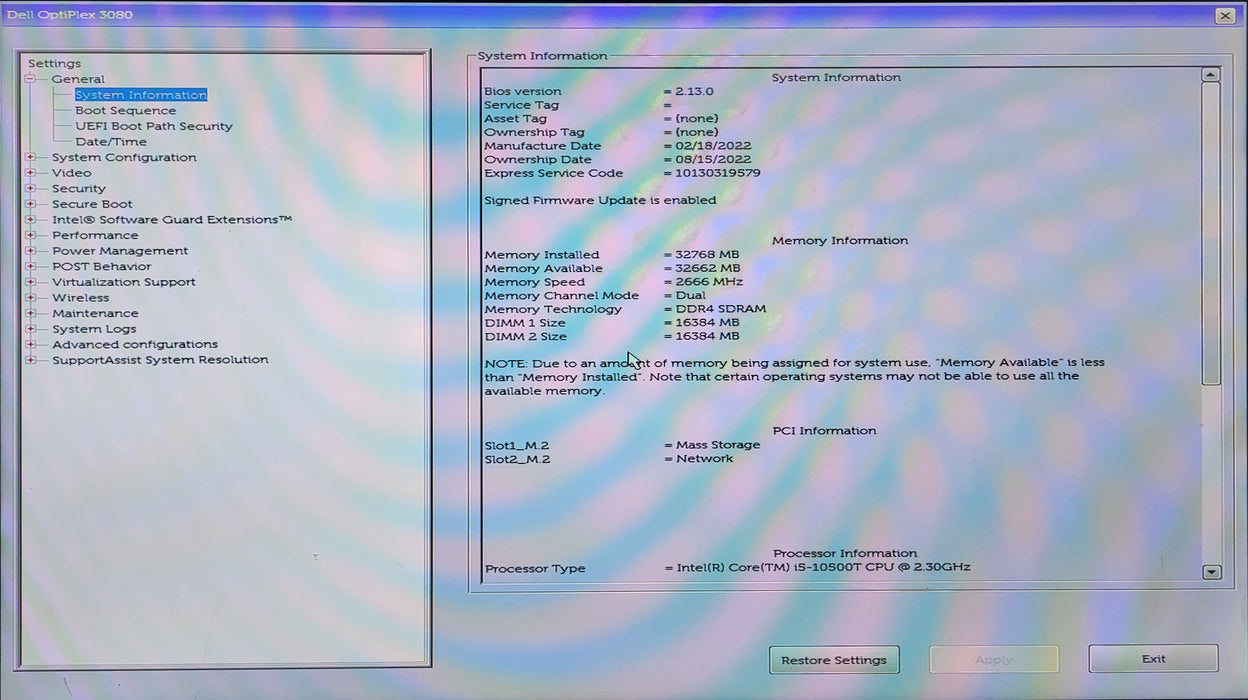The width and height of the screenshot is (1248, 700).
Task: Select Boot Sequence in the tree
Action: tap(125, 110)
